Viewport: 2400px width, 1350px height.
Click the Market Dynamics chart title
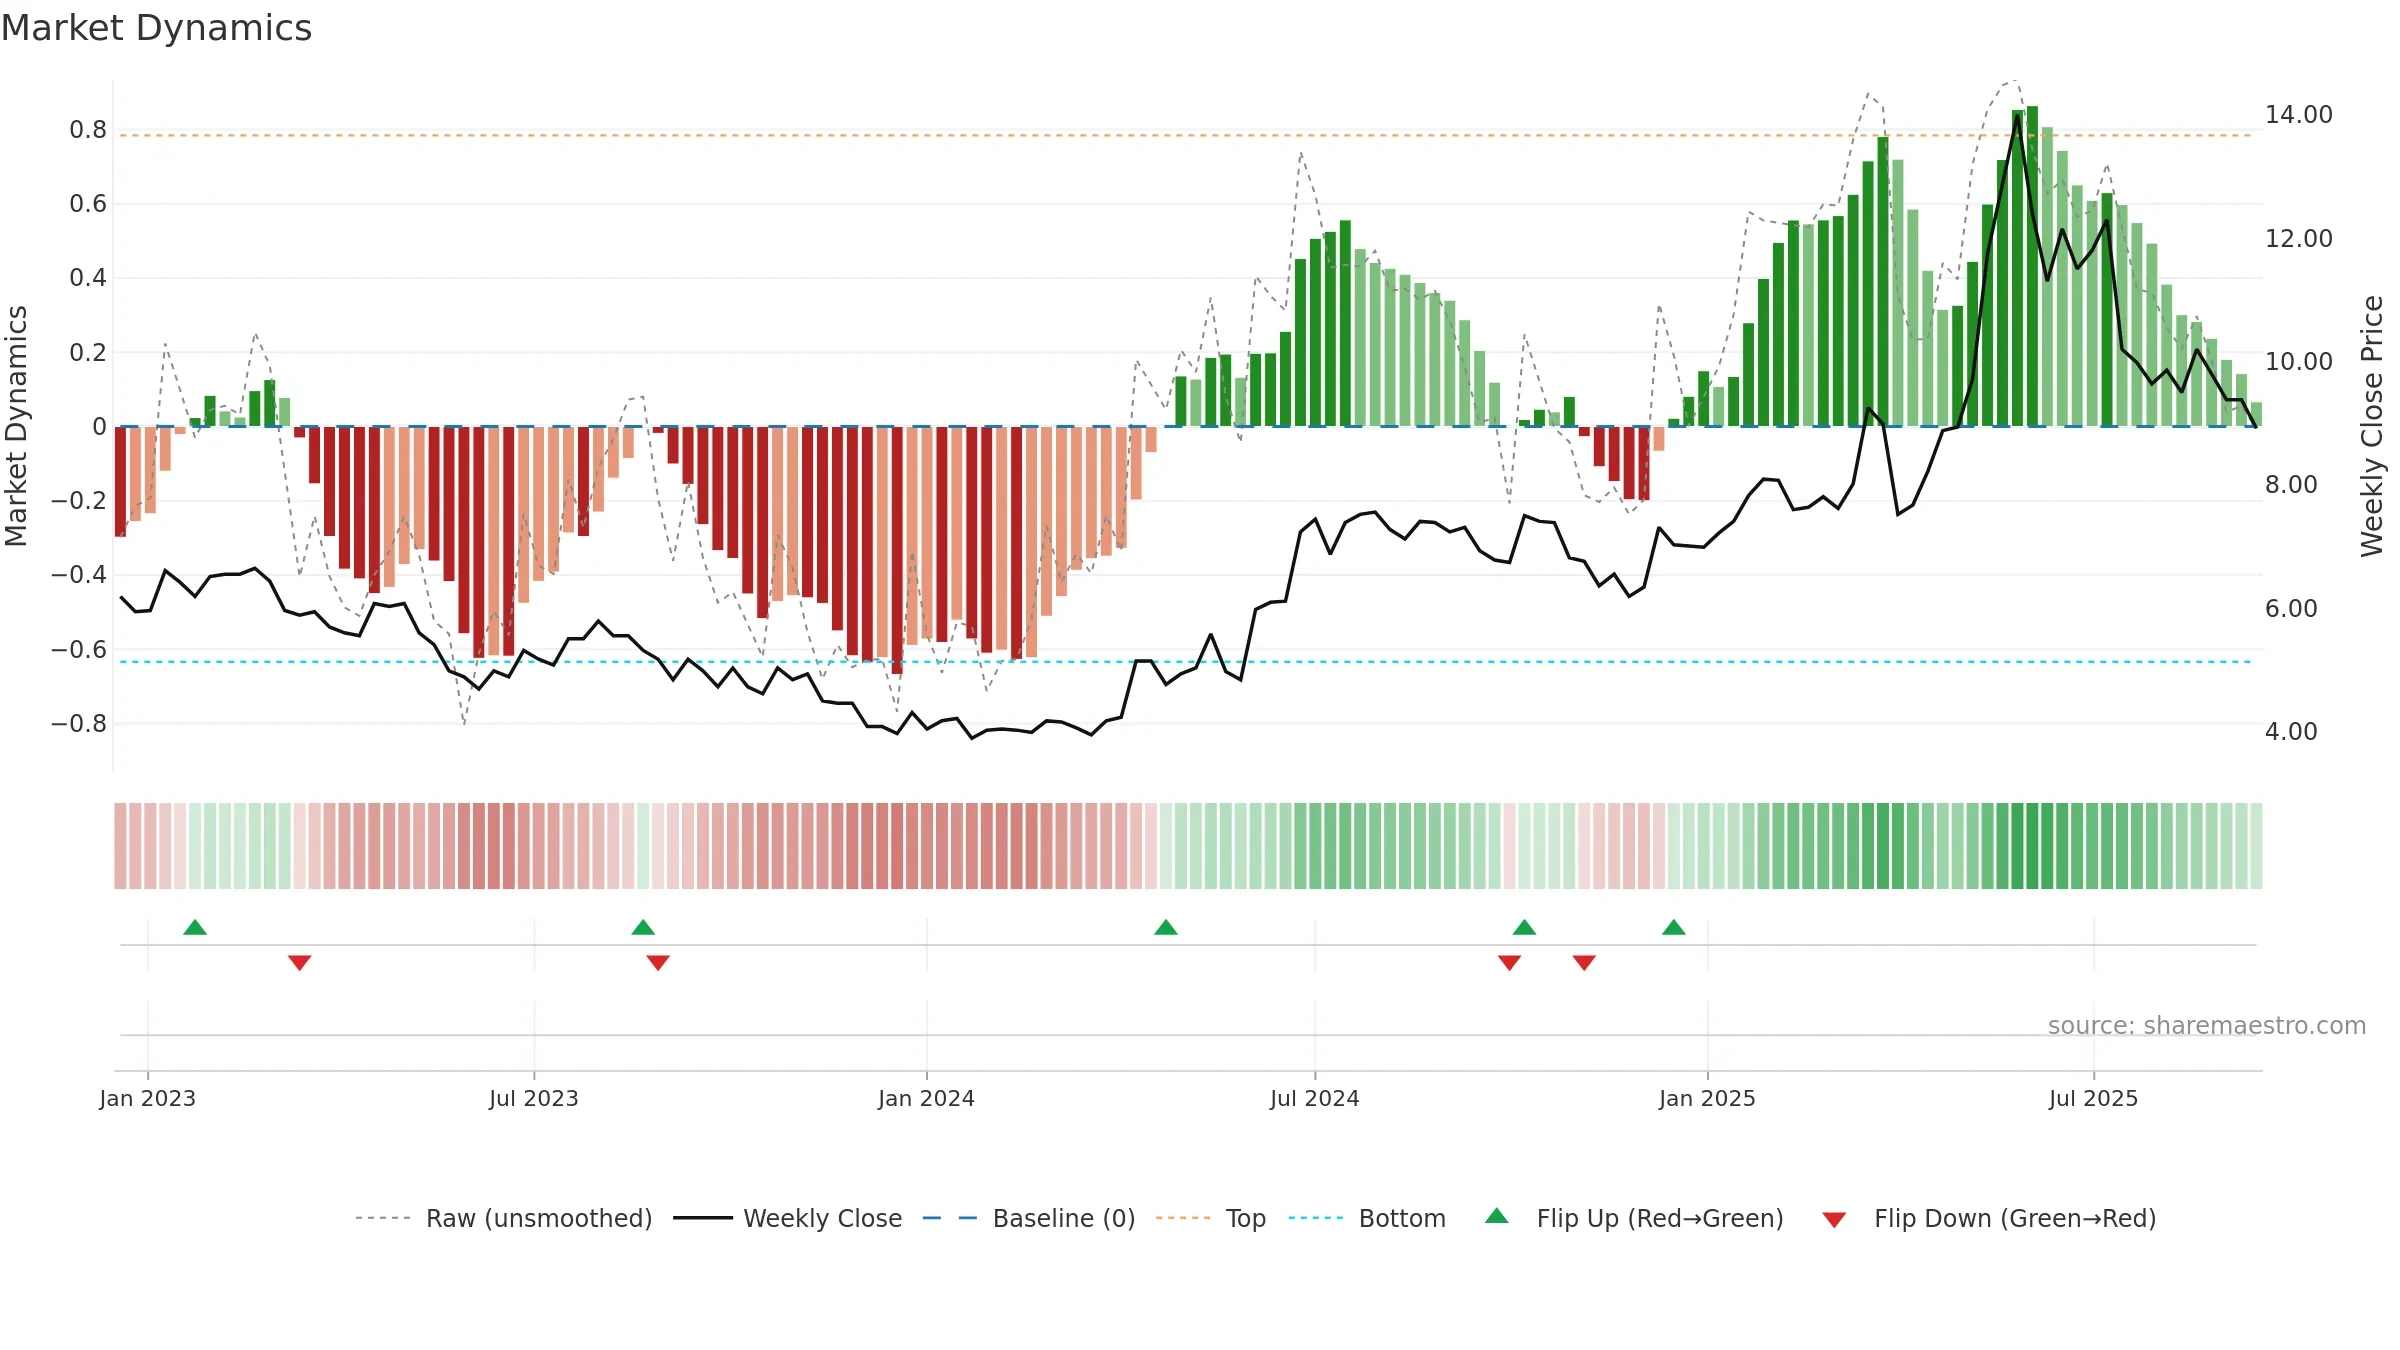[x=157, y=28]
